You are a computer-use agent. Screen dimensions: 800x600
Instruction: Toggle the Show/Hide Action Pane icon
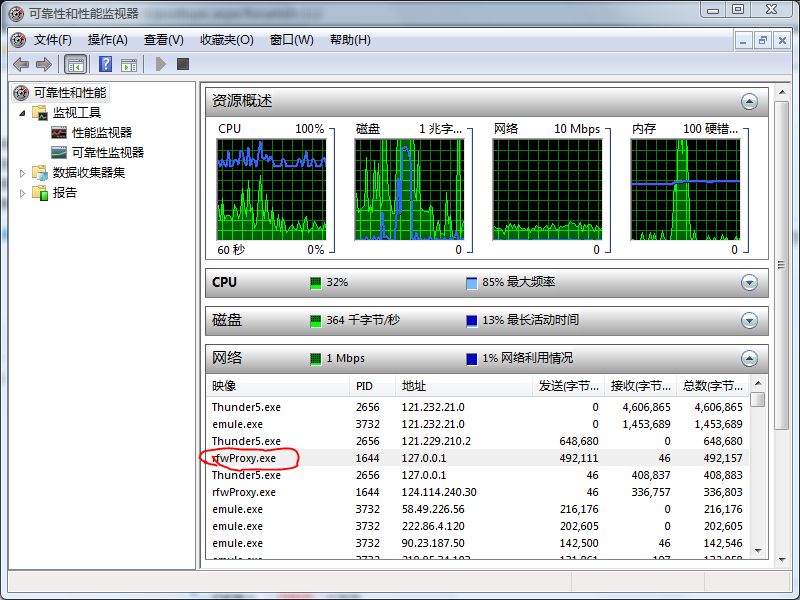click(x=129, y=65)
